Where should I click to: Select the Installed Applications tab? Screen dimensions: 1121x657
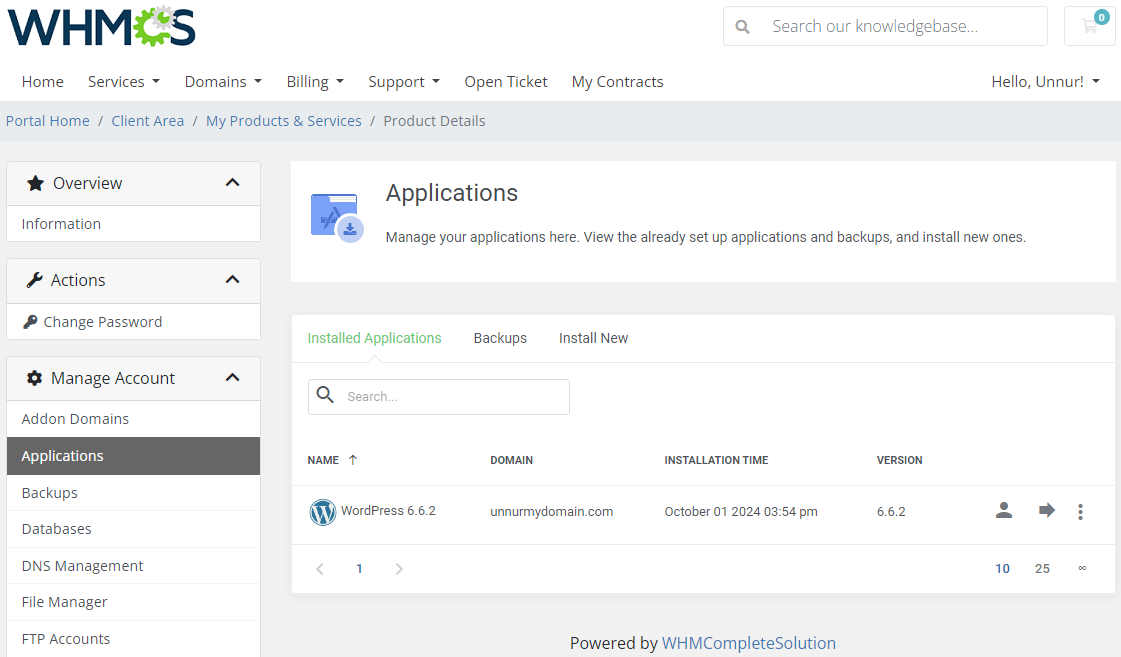(375, 338)
